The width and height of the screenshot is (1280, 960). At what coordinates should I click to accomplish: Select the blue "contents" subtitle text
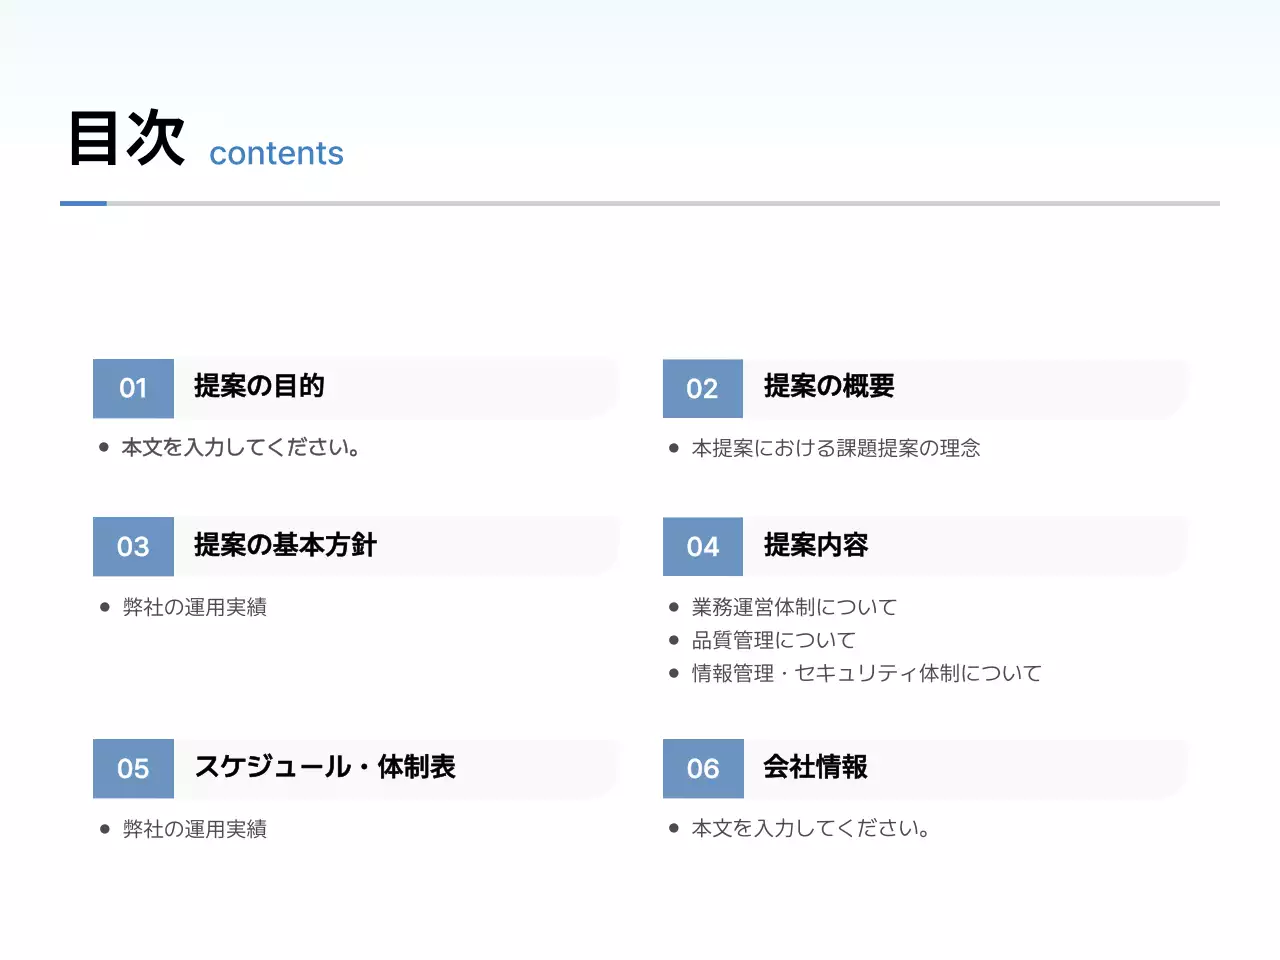point(275,153)
